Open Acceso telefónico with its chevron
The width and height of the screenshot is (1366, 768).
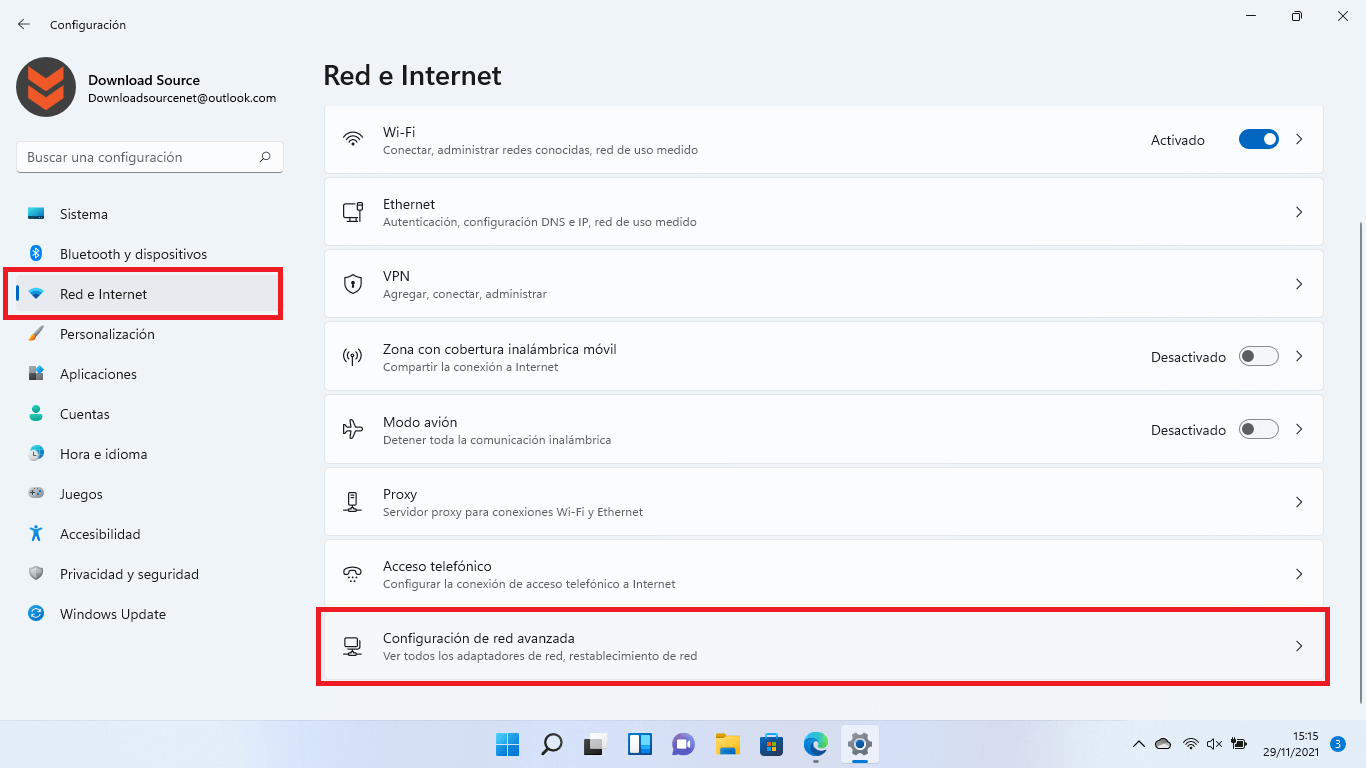click(x=1299, y=574)
